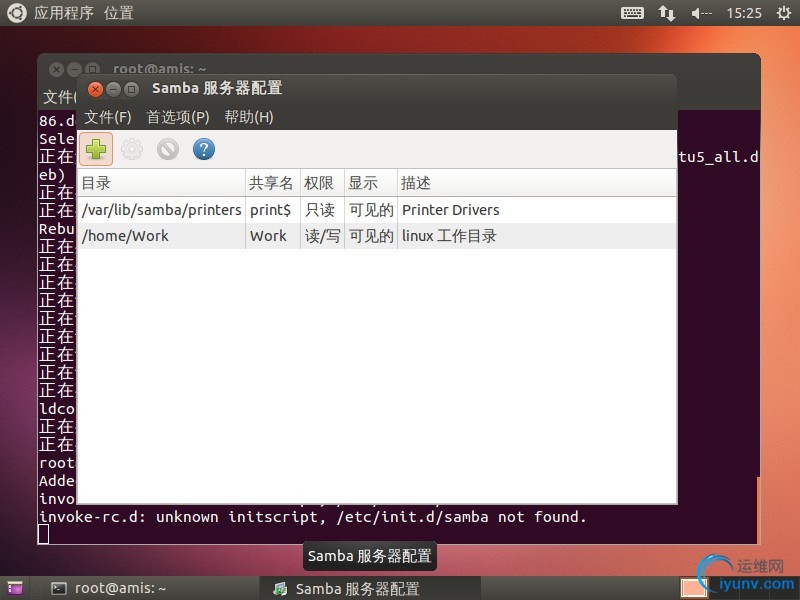Open the keyboard indicator icon

(x=632, y=13)
